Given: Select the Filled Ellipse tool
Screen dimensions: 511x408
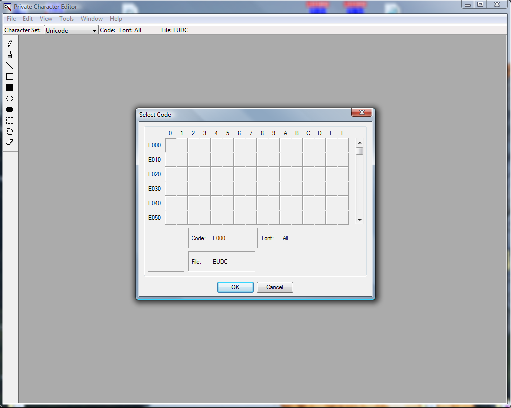Looking at the screenshot, I should pyautogui.click(x=10, y=109).
